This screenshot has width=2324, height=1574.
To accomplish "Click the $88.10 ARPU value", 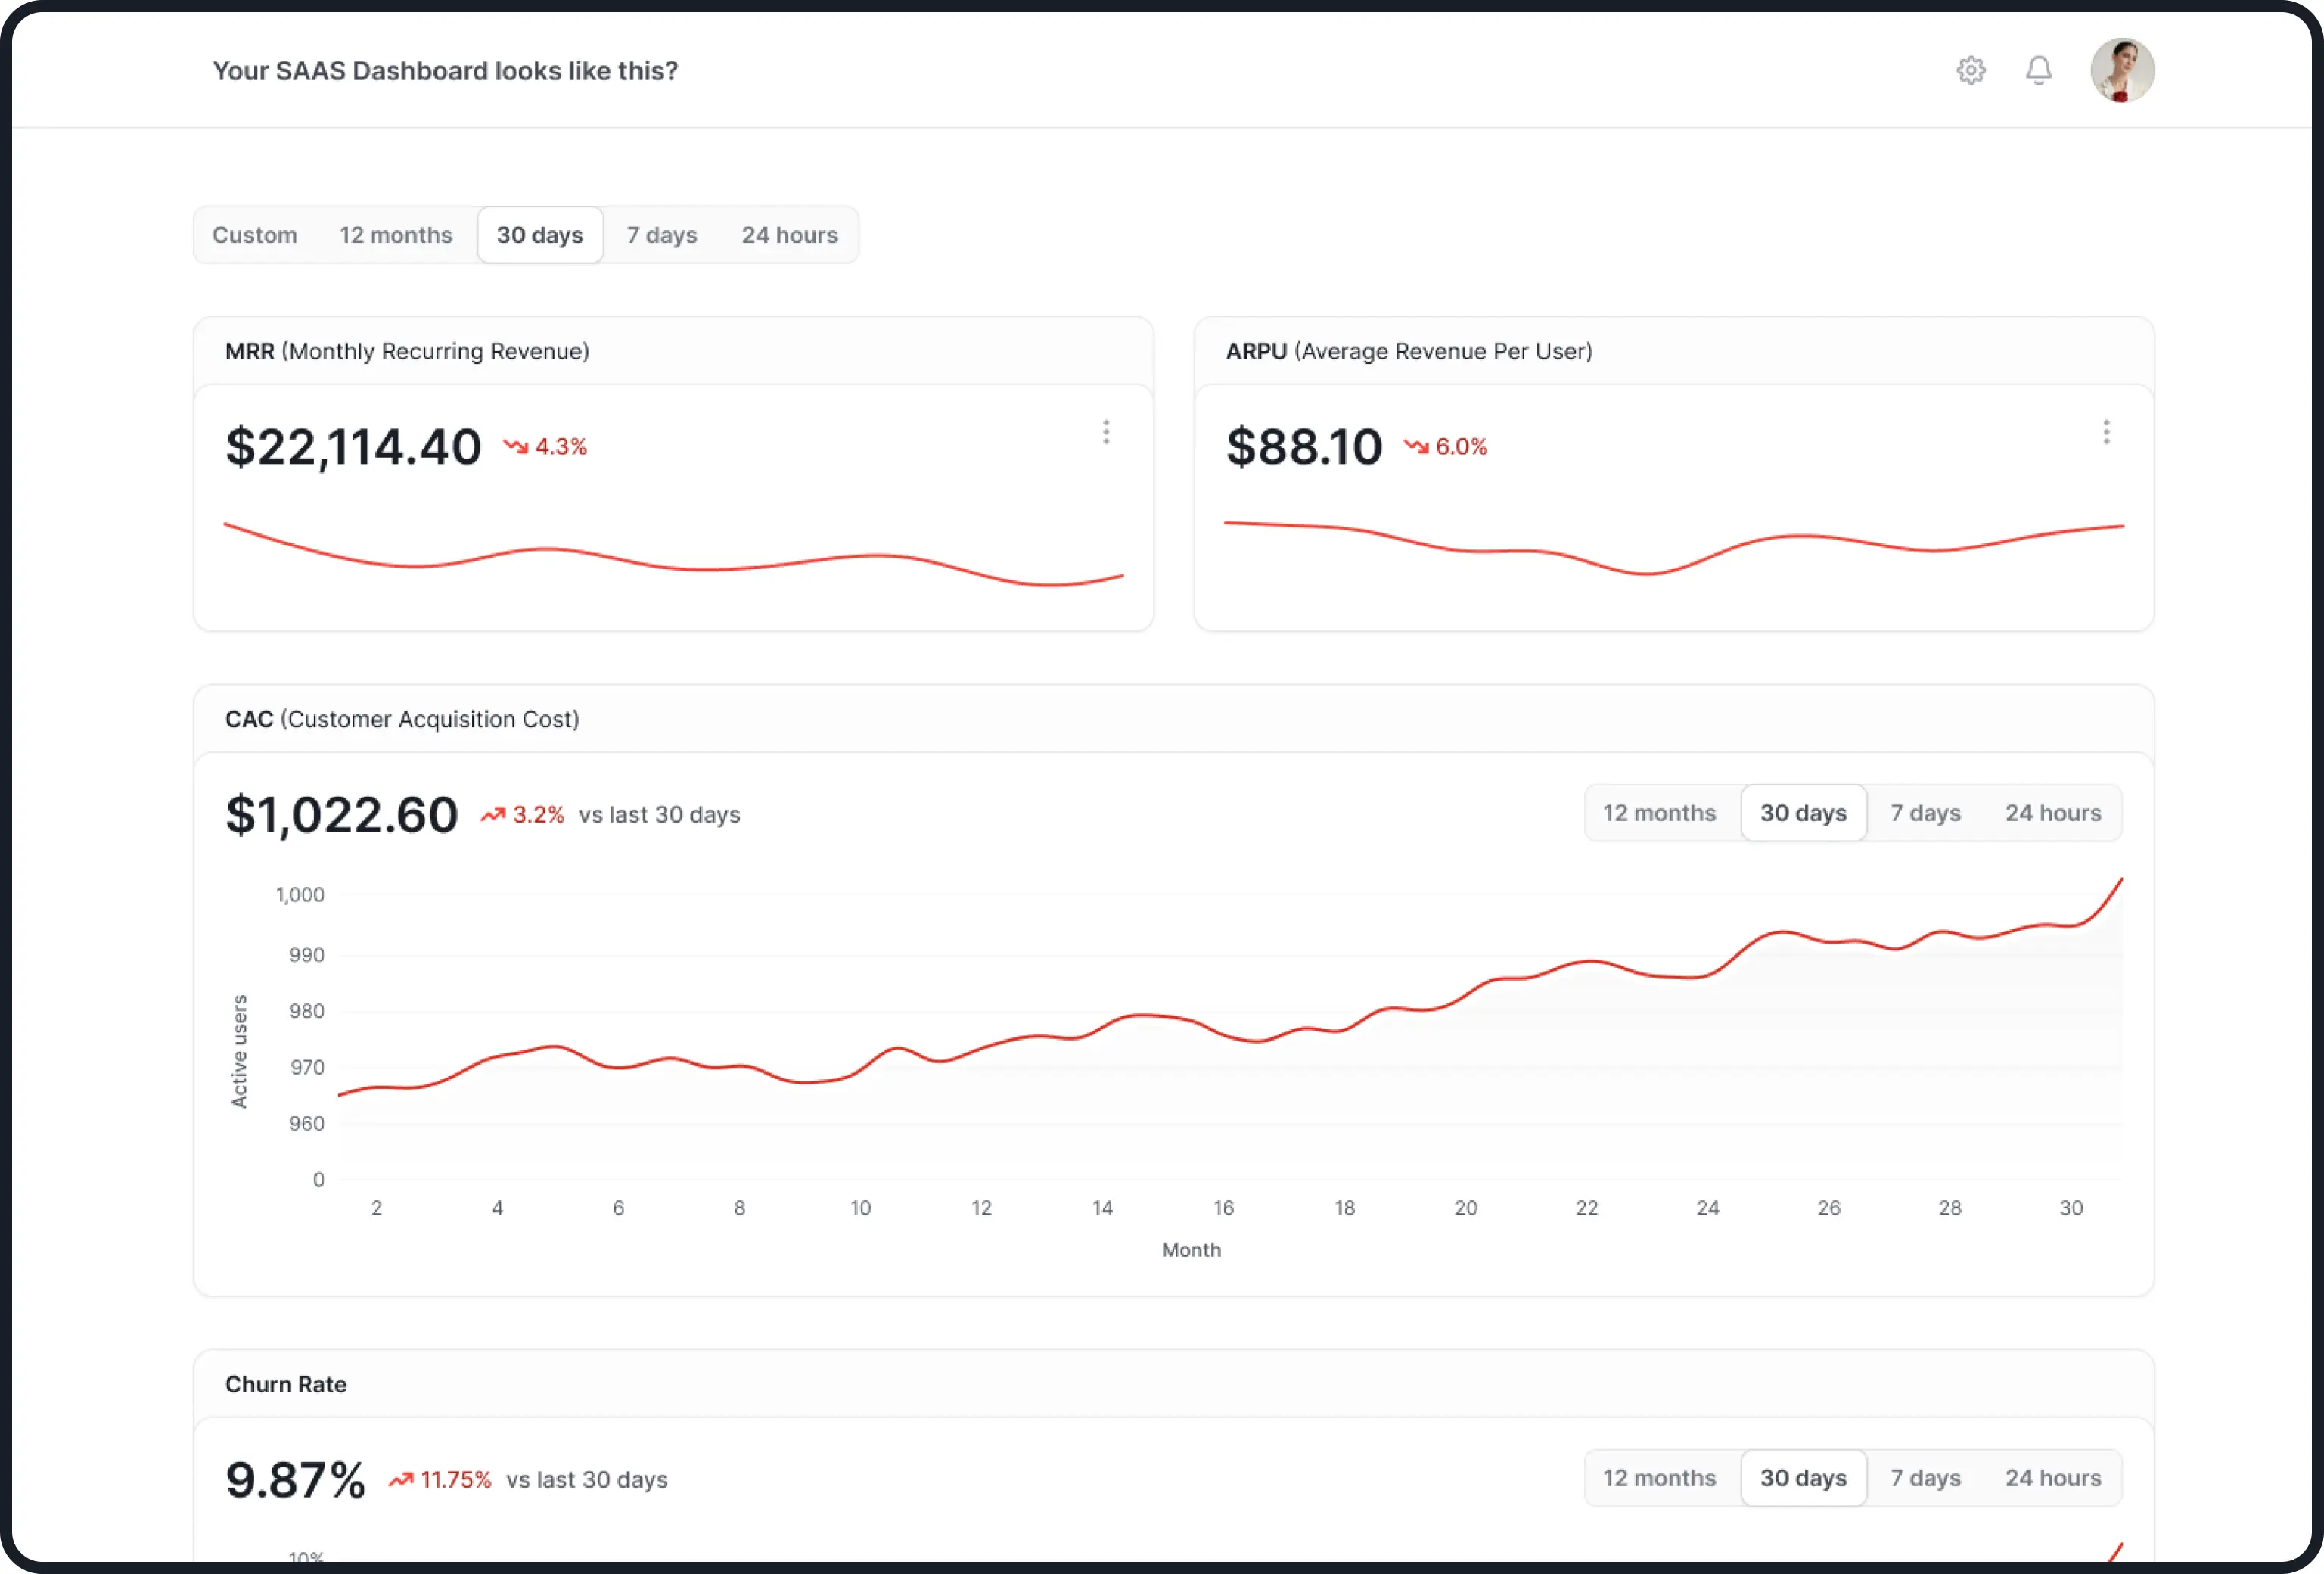I will point(1304,447).
